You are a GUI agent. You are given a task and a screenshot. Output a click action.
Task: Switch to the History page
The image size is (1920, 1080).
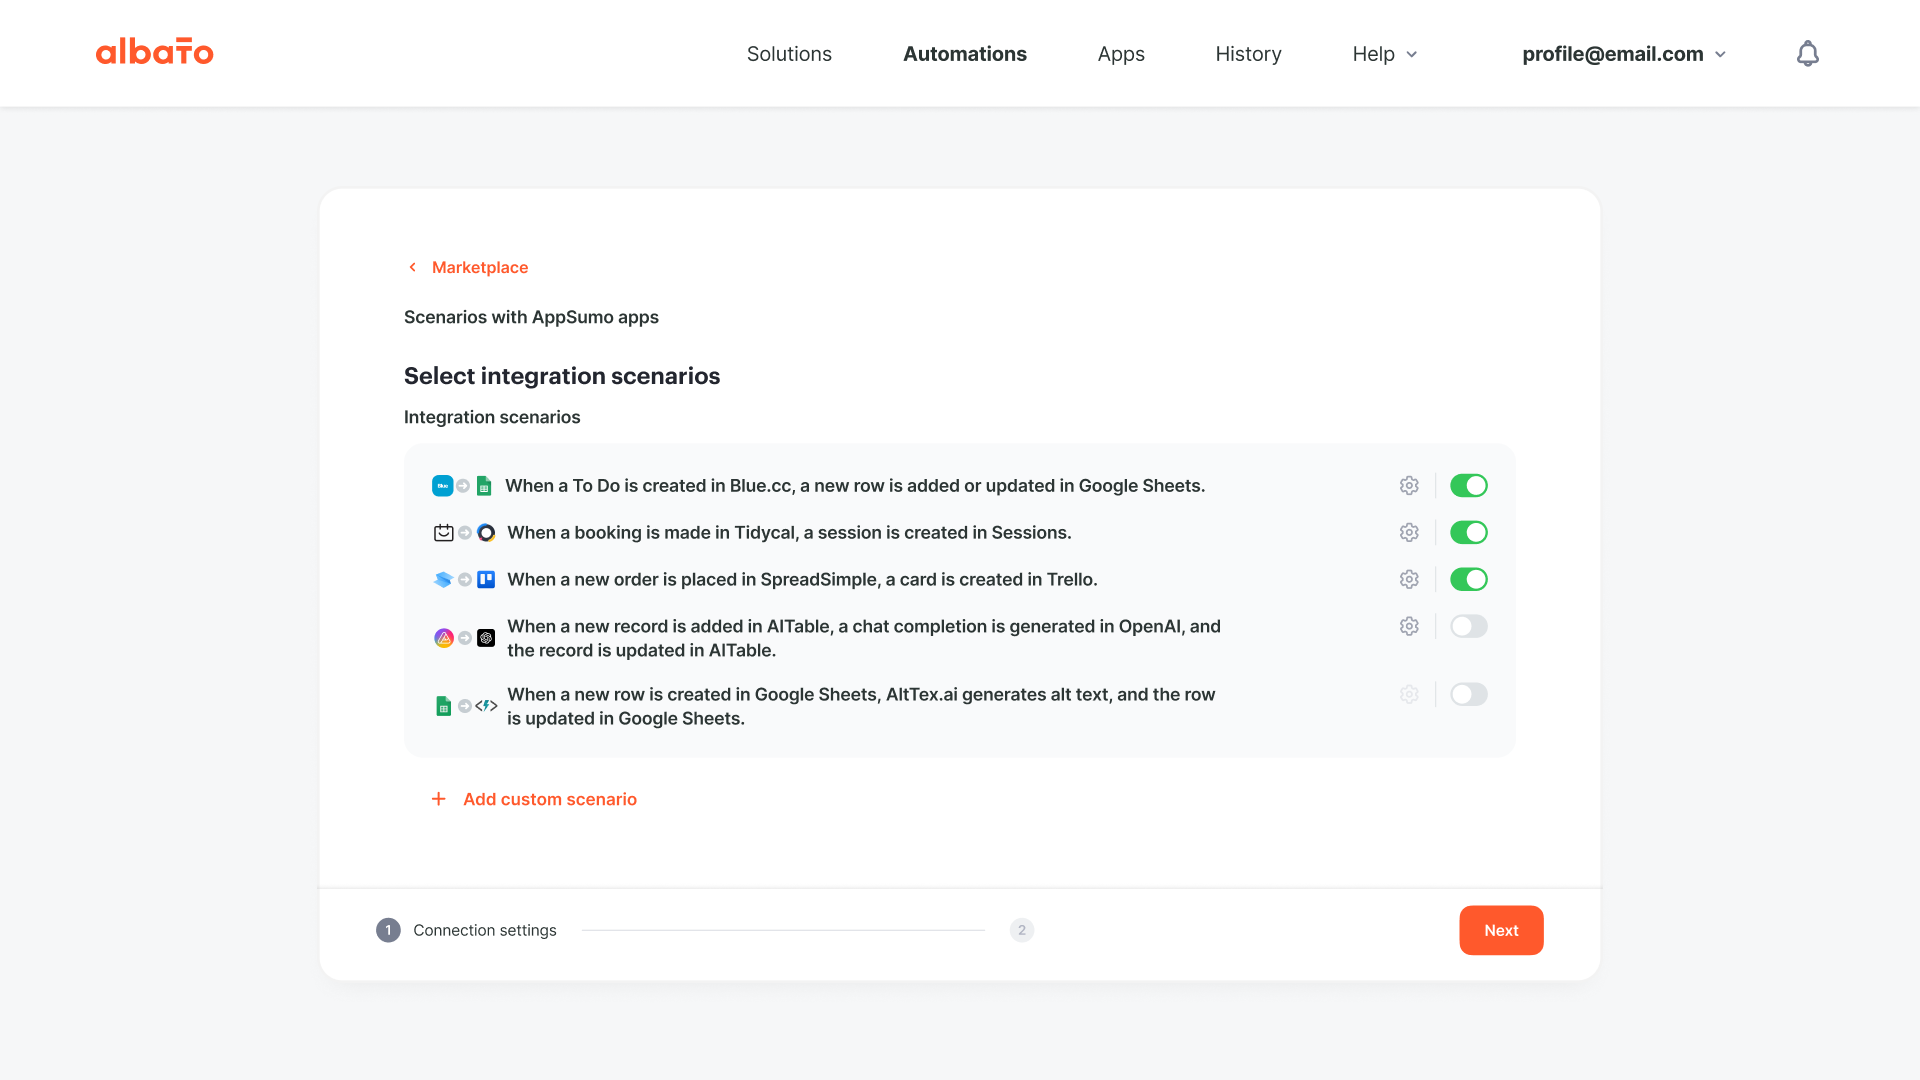(1248, 54)
